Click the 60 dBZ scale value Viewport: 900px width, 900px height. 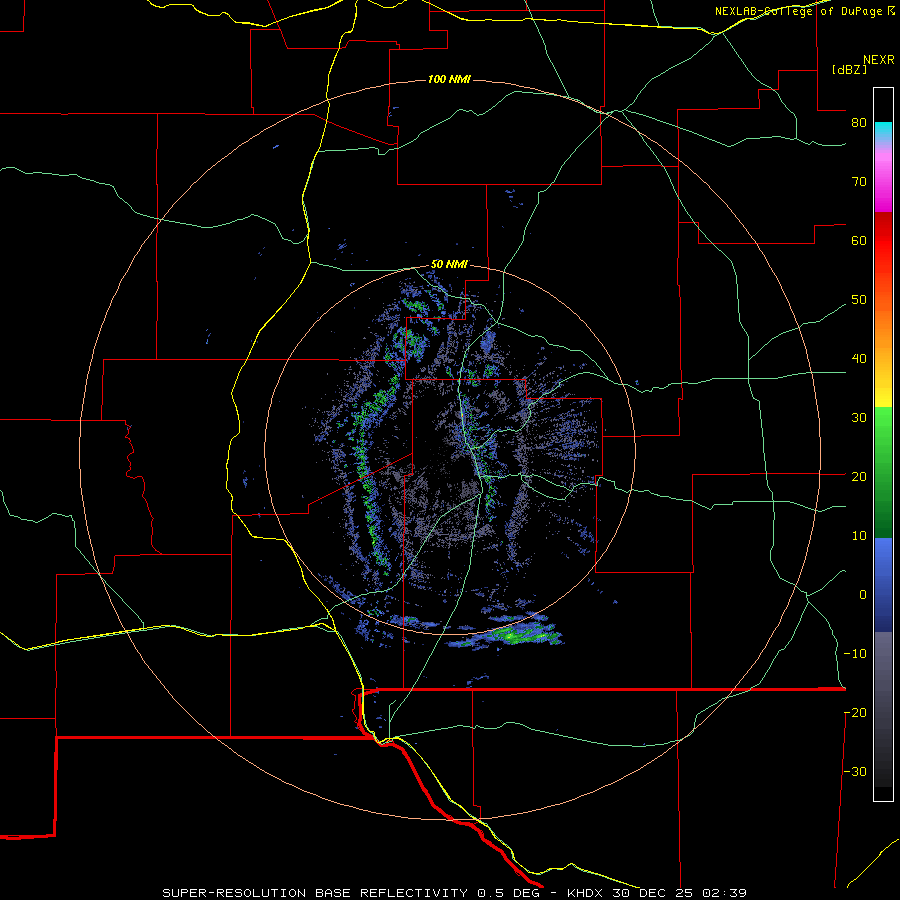[859, 241]
